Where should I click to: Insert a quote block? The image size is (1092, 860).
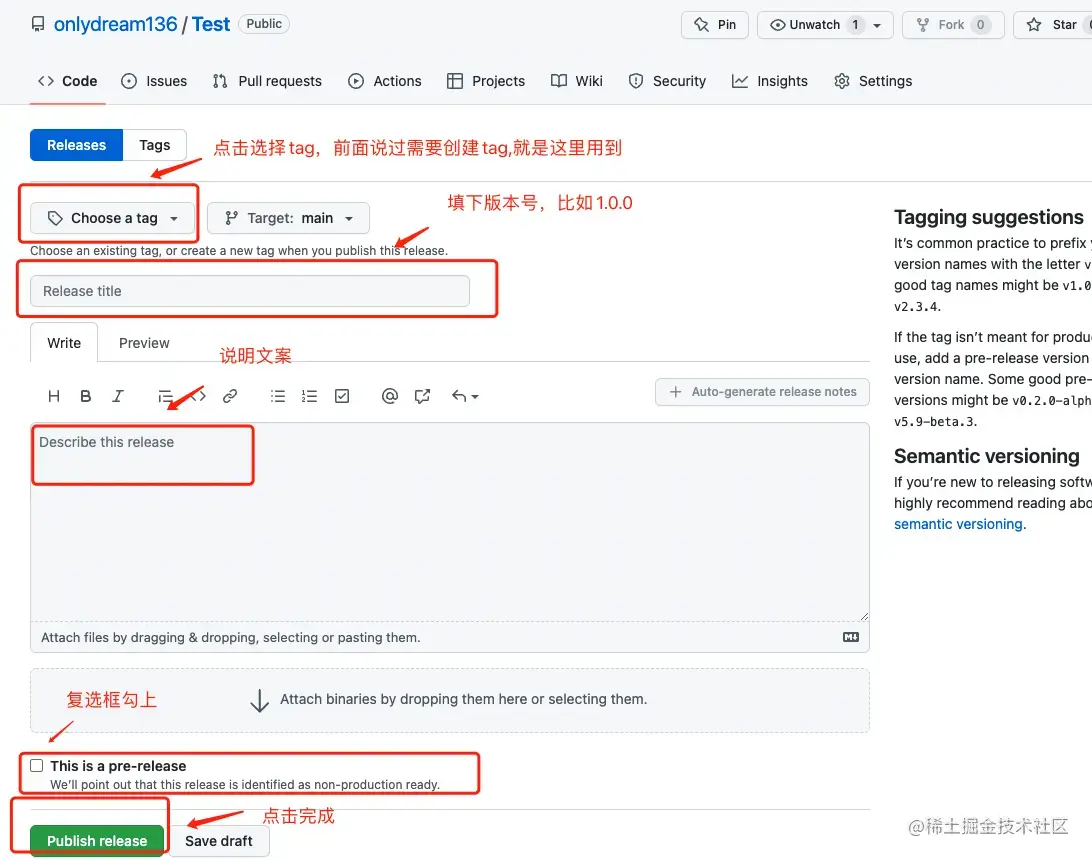pos(165,396)
